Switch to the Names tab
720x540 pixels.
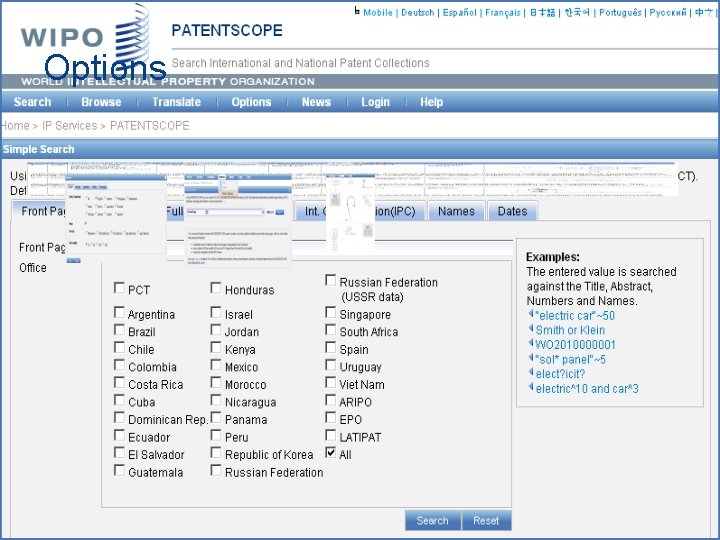456,211
